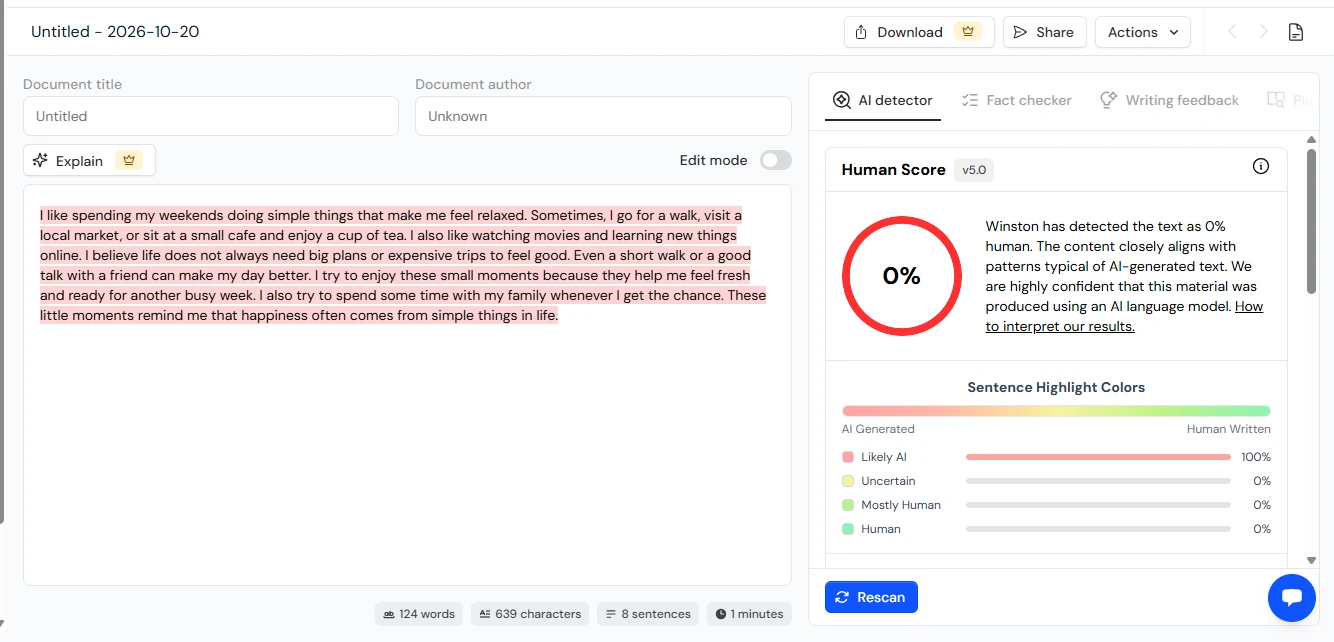The height and width of the screenshot is (642, 1334).
Task: Click the results panel scrollbar thumb
Action: tap(1312, 222)
